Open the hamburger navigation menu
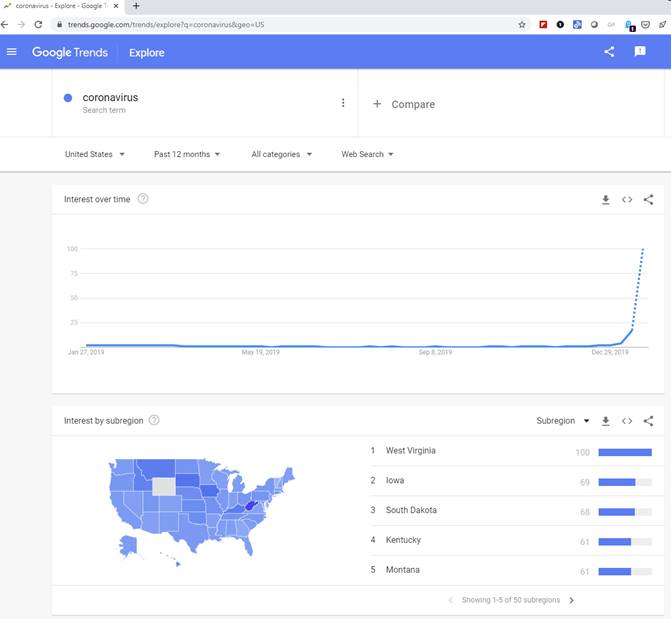The image size is (671, 619). click(x=12, y=52)
